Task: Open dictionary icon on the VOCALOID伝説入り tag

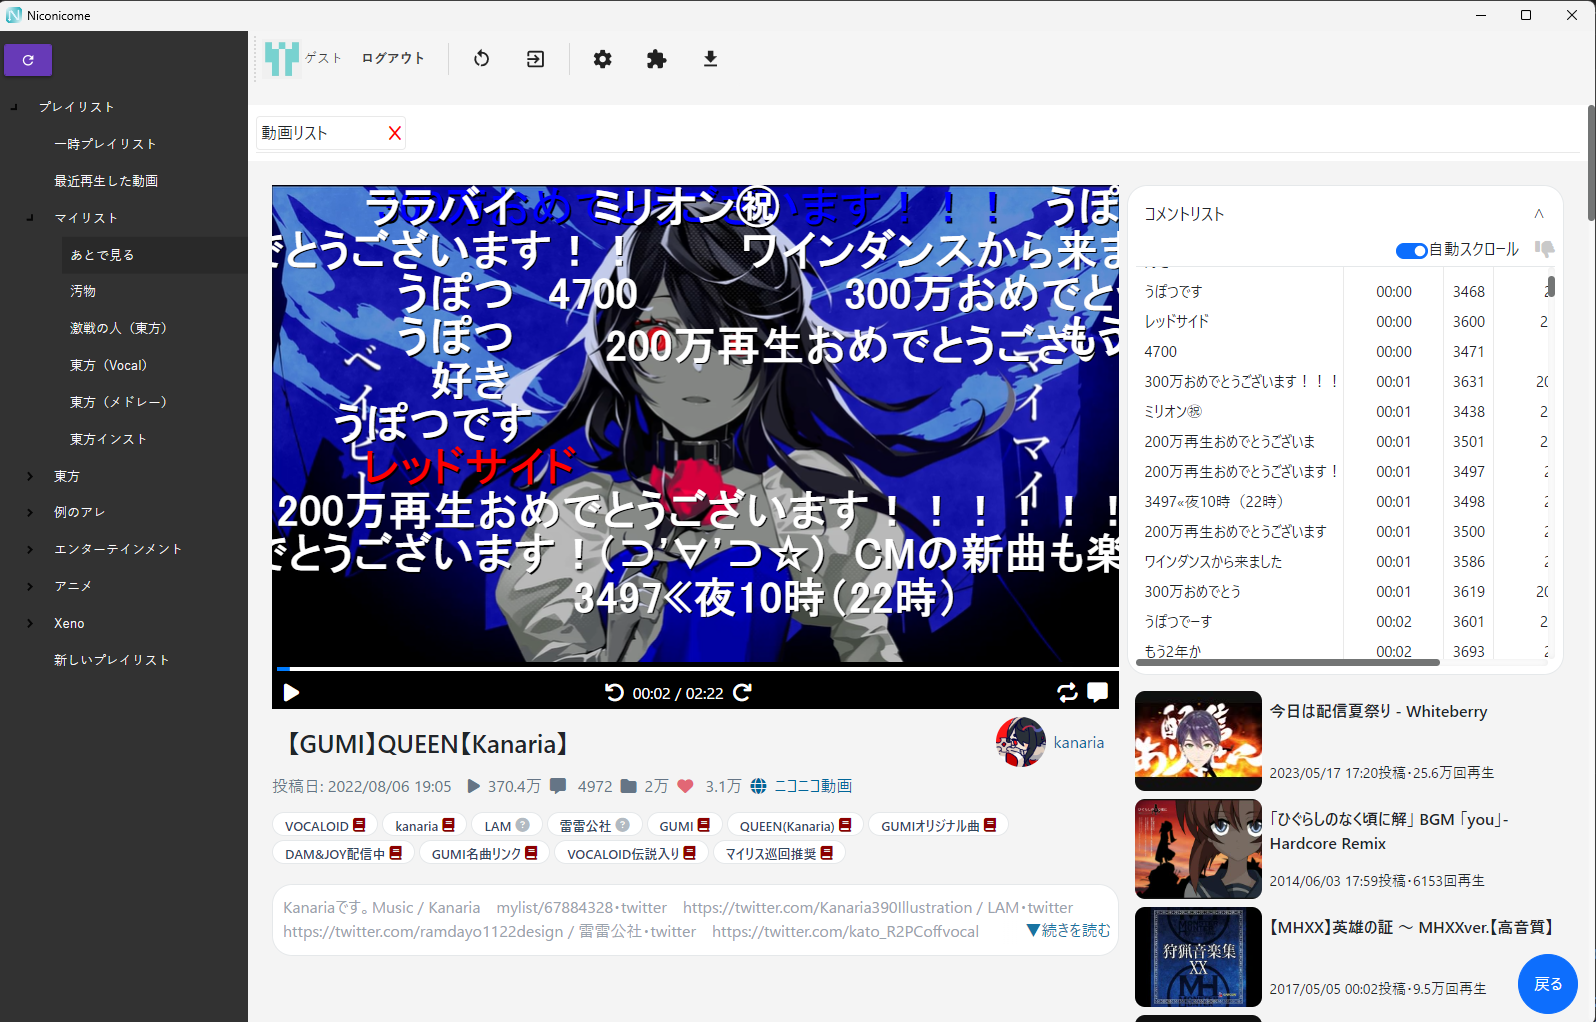Action: (x=689, y=853)
